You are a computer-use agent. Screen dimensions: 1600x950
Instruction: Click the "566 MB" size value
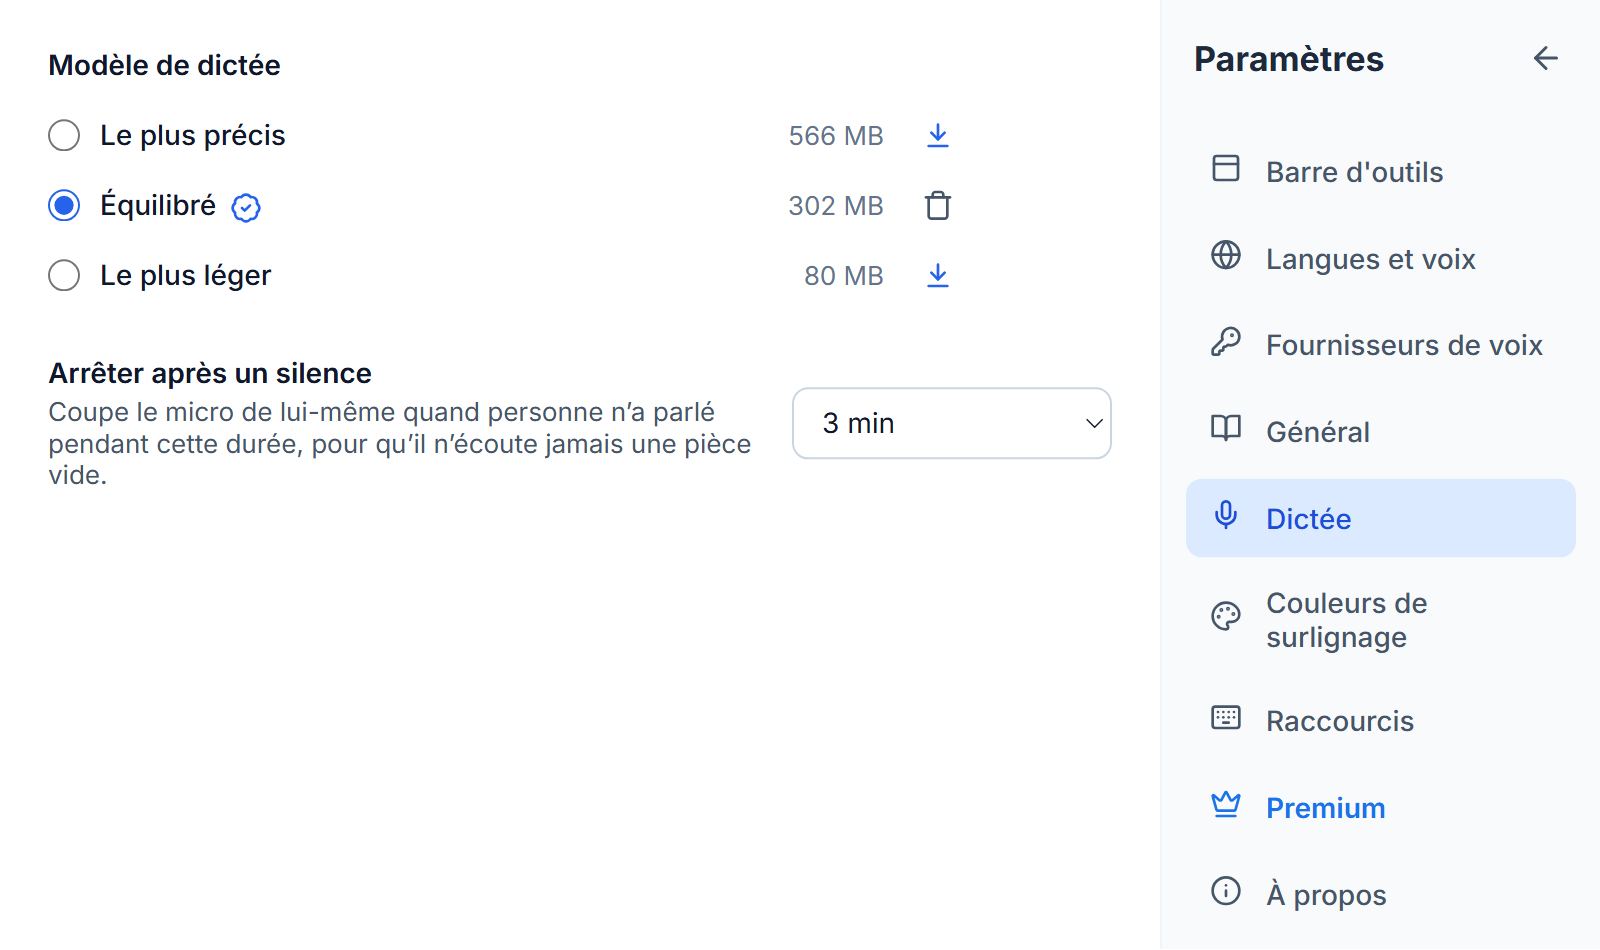click(836, 136)
